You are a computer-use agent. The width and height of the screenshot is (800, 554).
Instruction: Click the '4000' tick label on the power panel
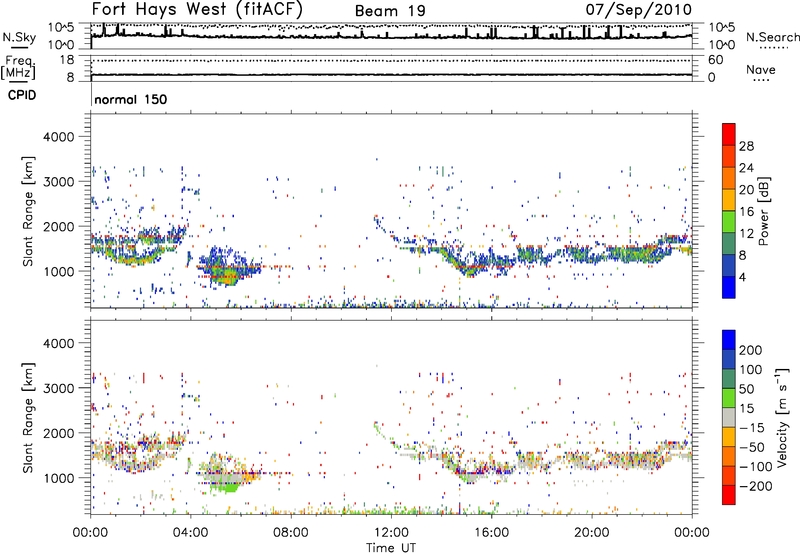pyautogui.click(x=58, y=137)
